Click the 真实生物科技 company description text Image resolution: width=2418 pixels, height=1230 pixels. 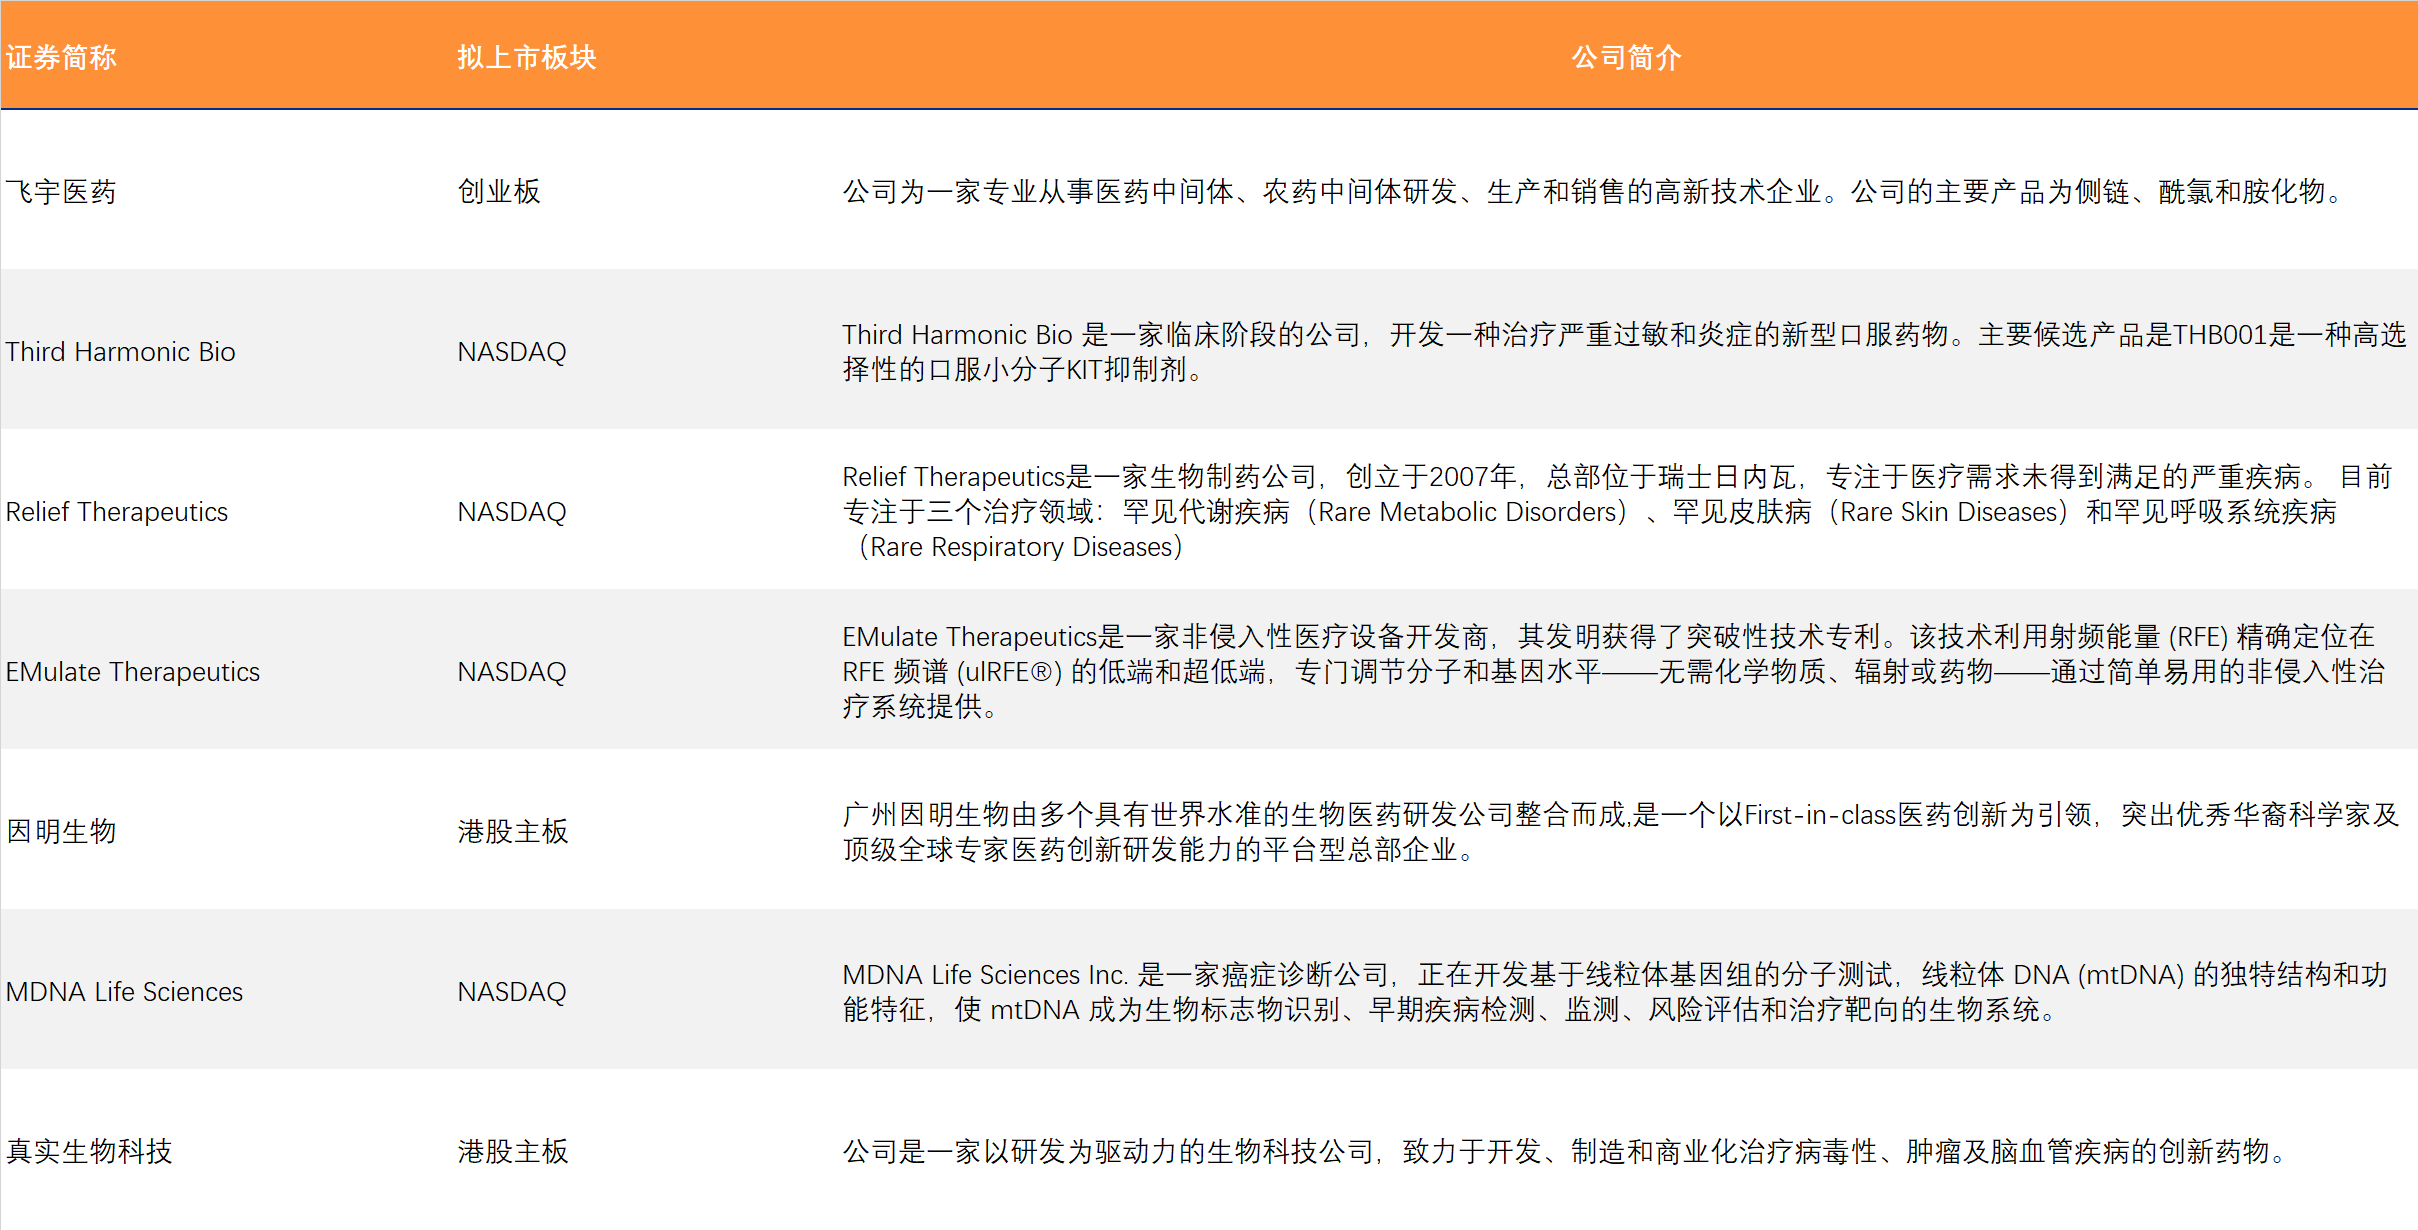pos(1566,1151)
